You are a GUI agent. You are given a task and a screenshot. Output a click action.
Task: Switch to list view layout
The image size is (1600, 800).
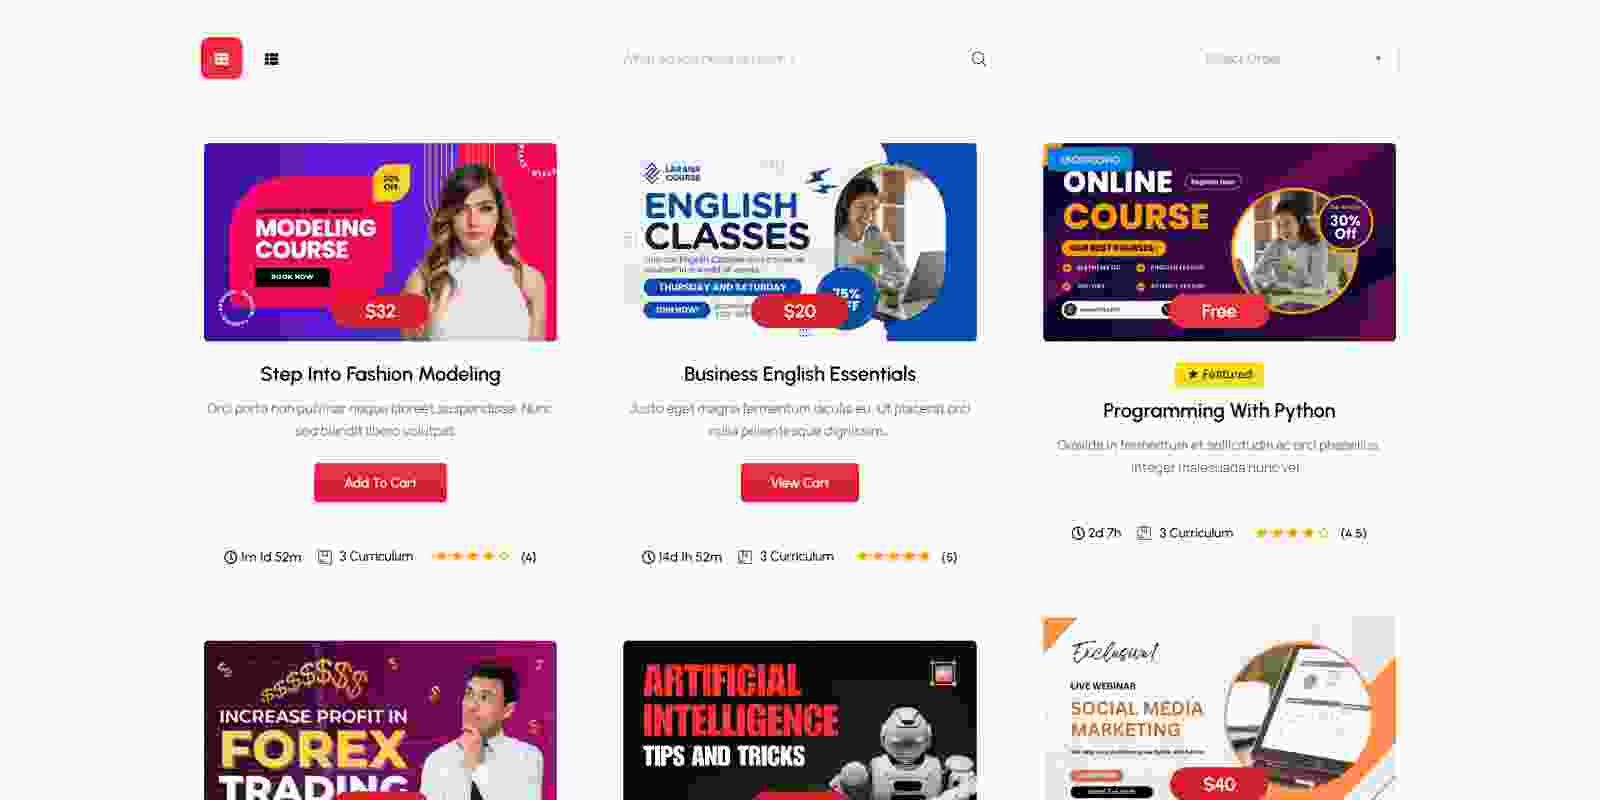271,59
